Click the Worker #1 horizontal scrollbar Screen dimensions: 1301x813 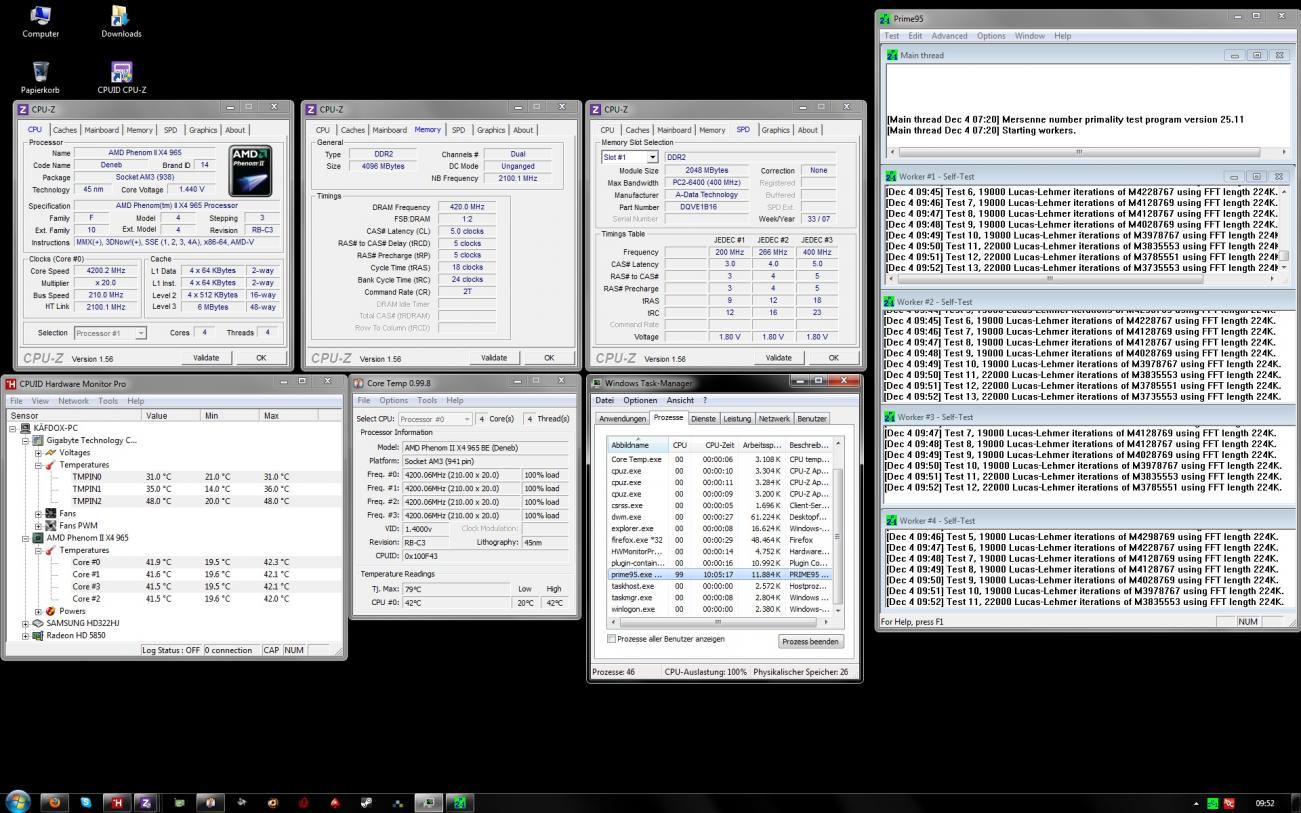[x=1081, y=278]
